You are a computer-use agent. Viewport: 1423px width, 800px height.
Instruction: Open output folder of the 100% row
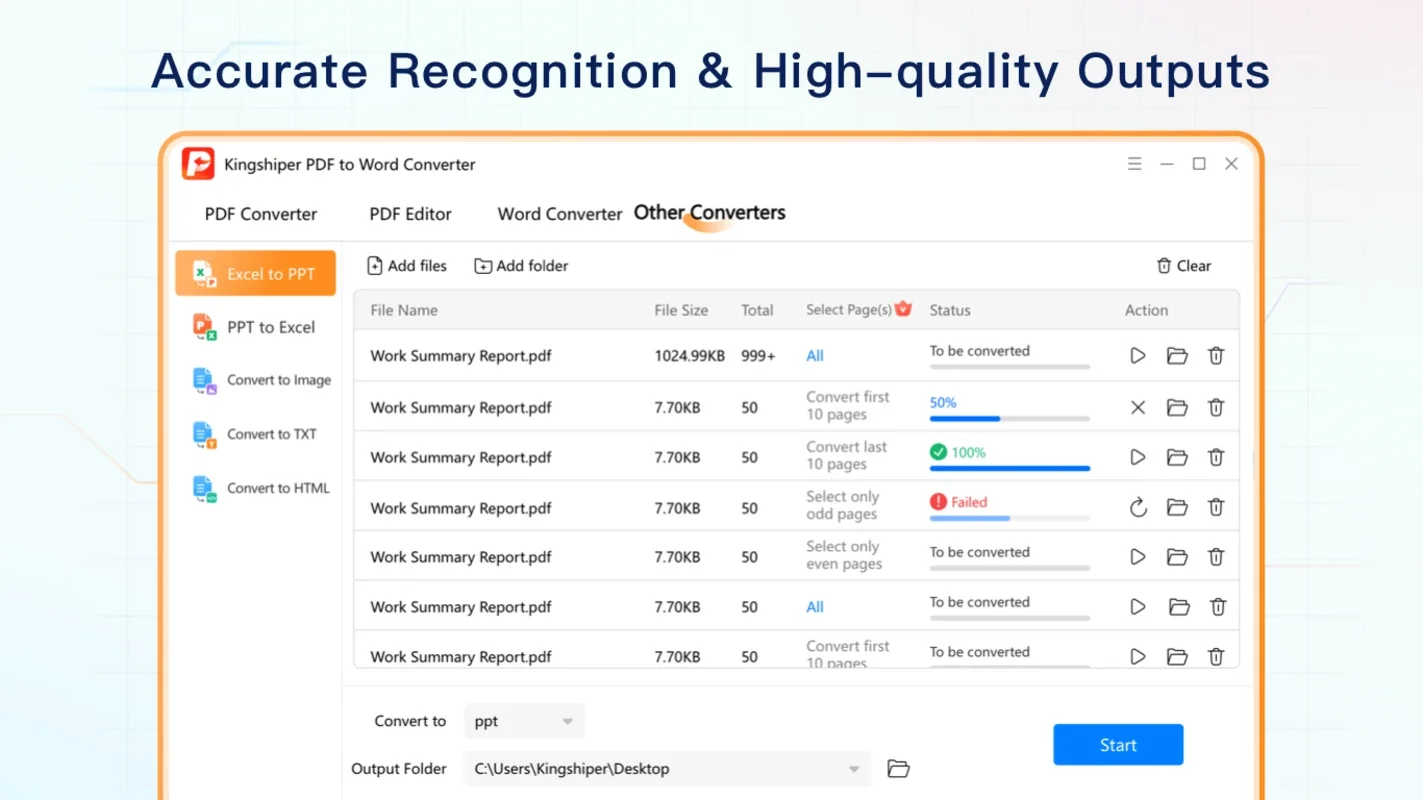tap(1177, 457)
